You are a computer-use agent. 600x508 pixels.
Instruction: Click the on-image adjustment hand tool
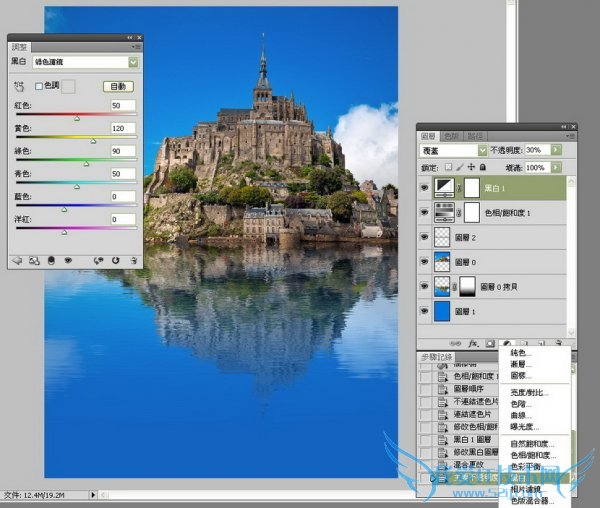(x=18, y=88)
